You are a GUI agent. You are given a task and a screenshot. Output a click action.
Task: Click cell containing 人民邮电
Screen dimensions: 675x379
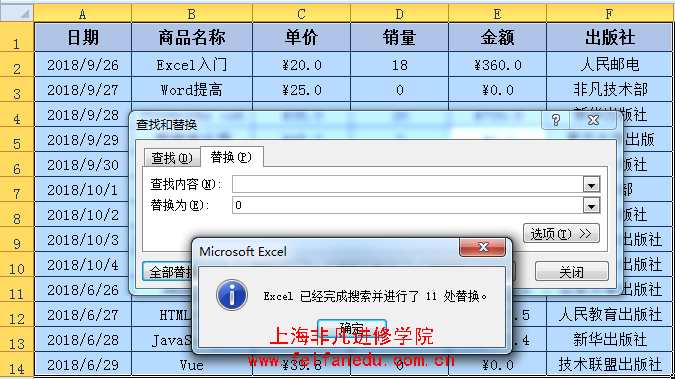[x=609, y=65]
